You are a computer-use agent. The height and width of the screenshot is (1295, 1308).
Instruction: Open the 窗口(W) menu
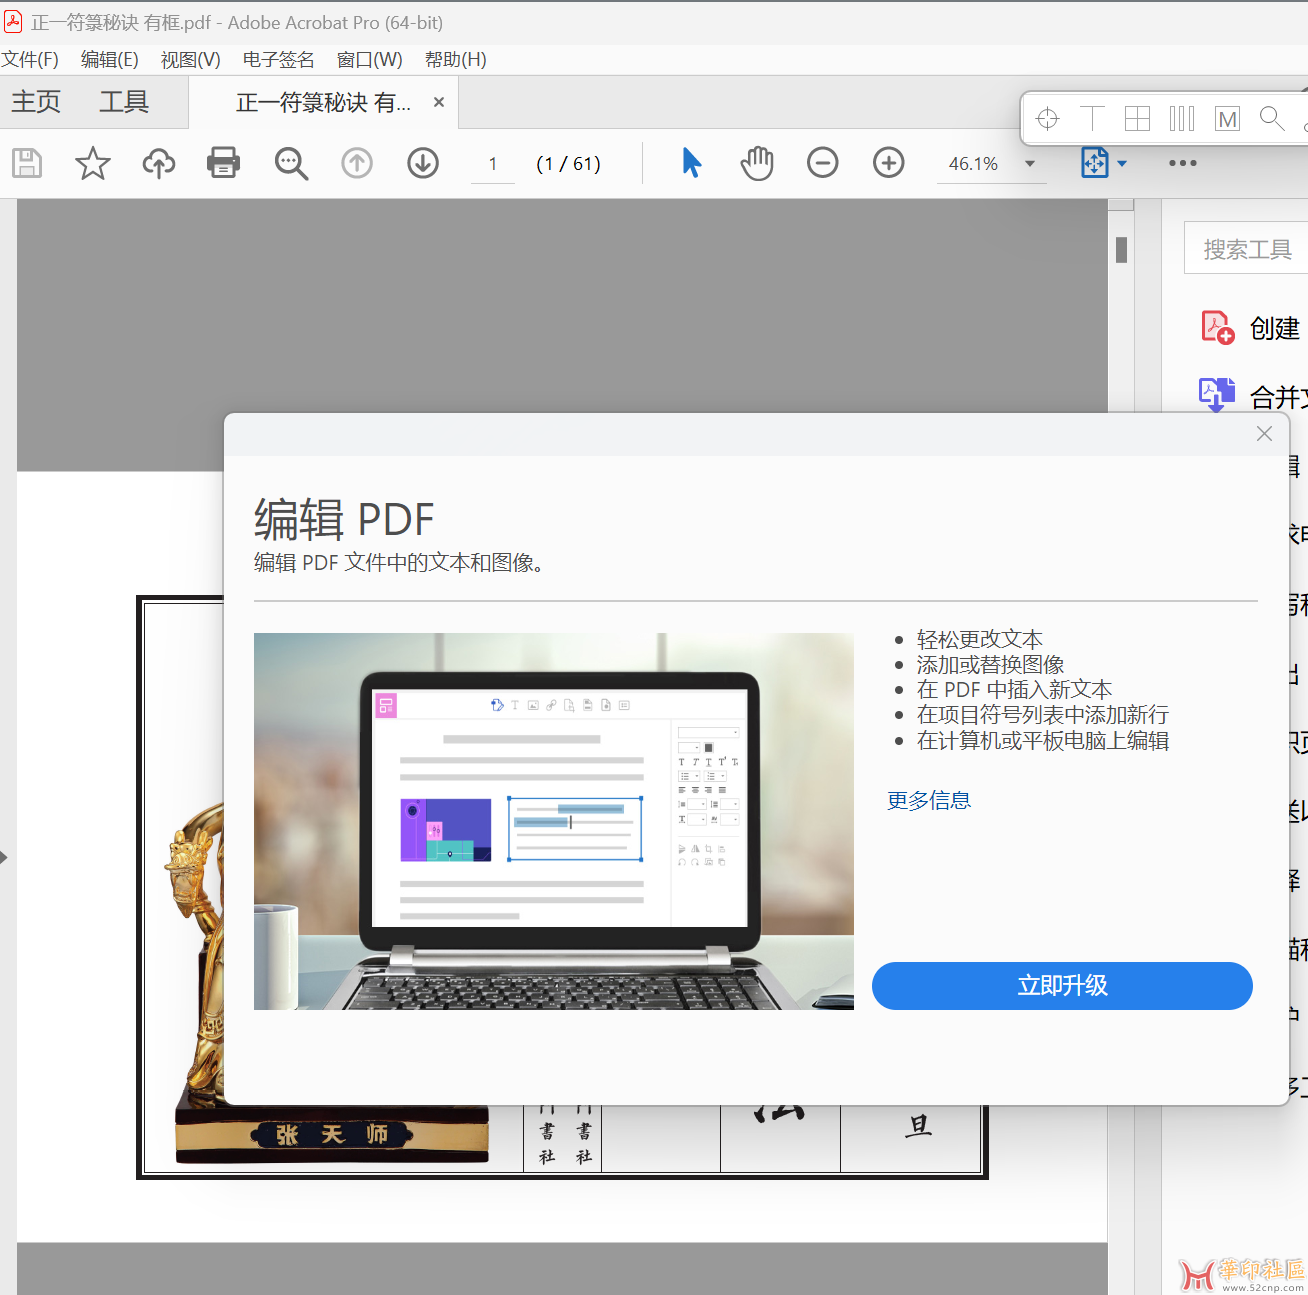[x=370, y=59]
